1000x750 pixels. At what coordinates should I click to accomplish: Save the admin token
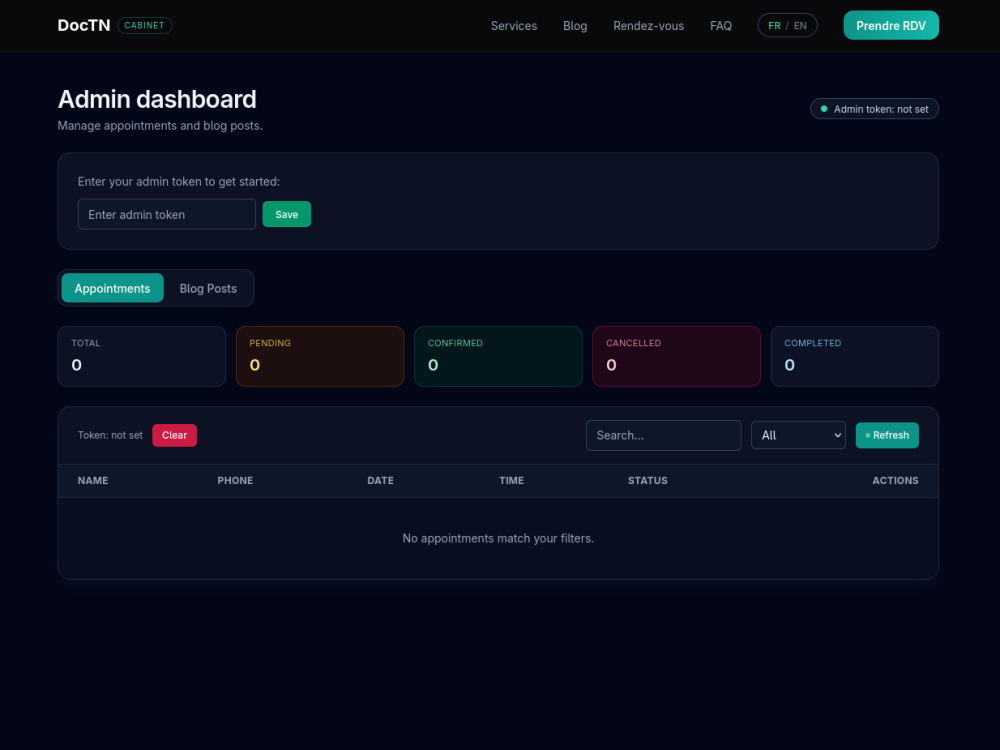pos(286,214)
